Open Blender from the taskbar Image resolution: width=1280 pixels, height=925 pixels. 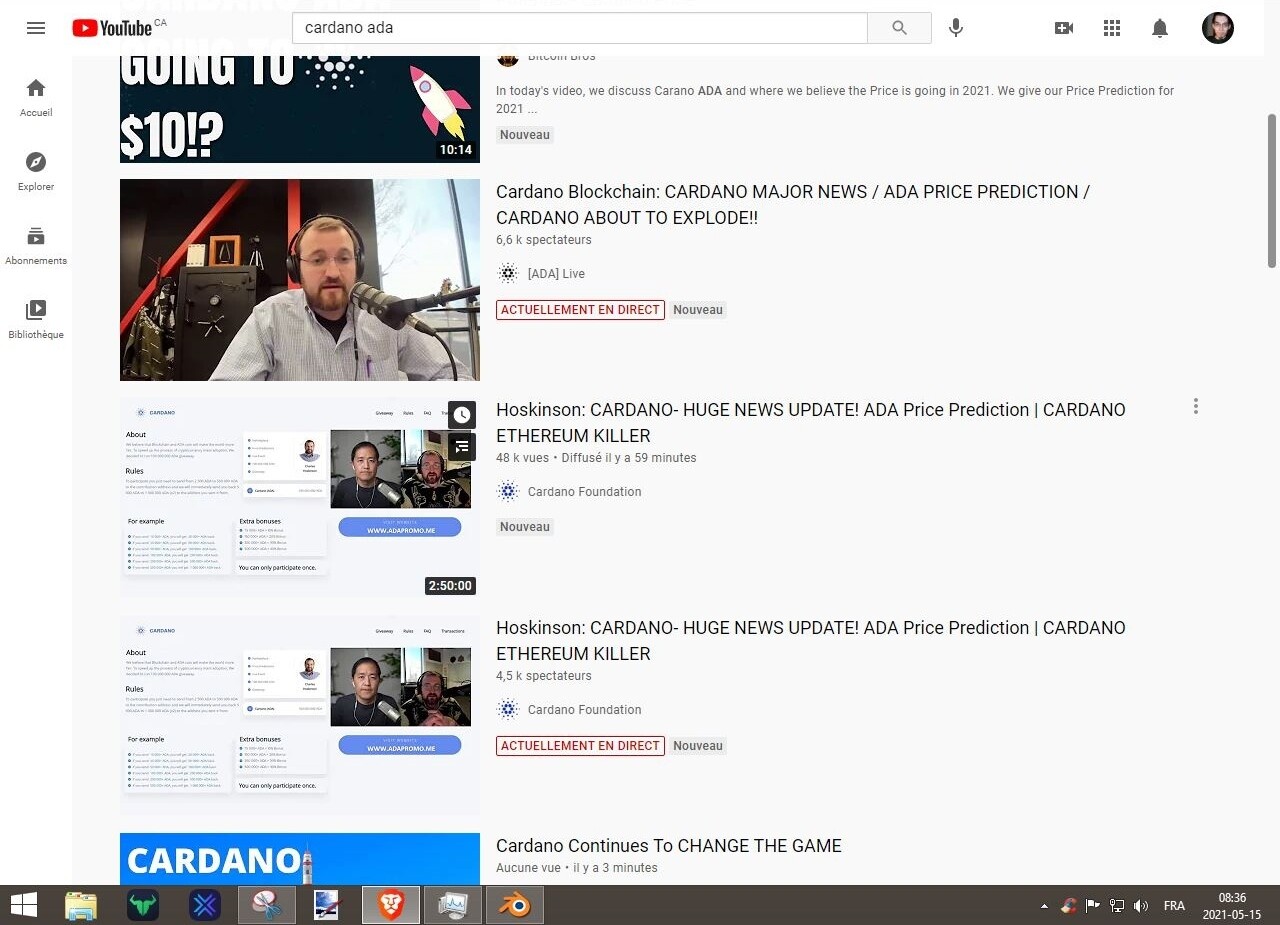515,905
